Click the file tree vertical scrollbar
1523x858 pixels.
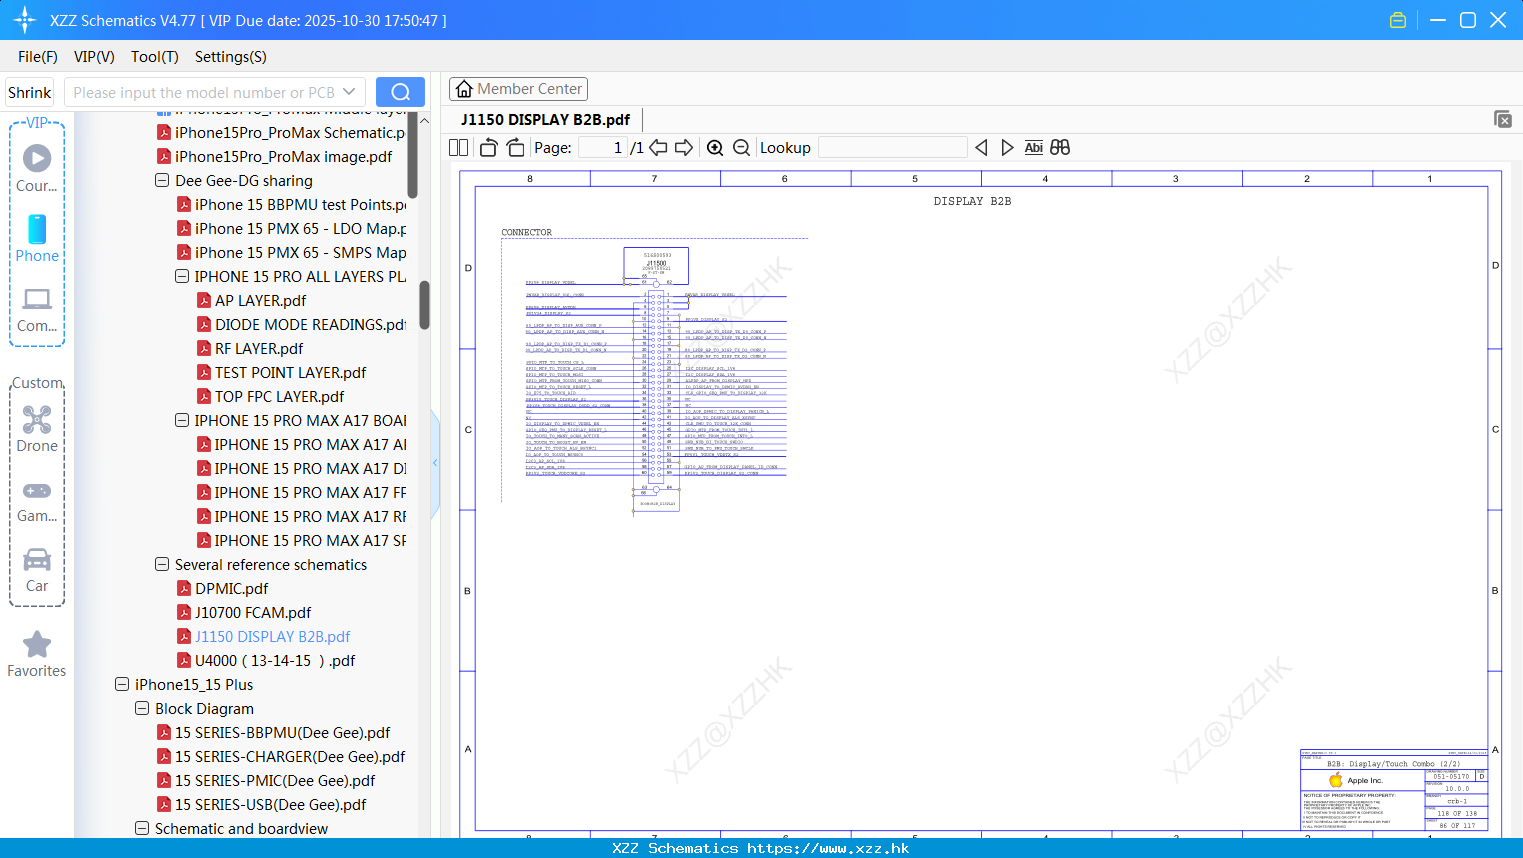coord(425,304)
